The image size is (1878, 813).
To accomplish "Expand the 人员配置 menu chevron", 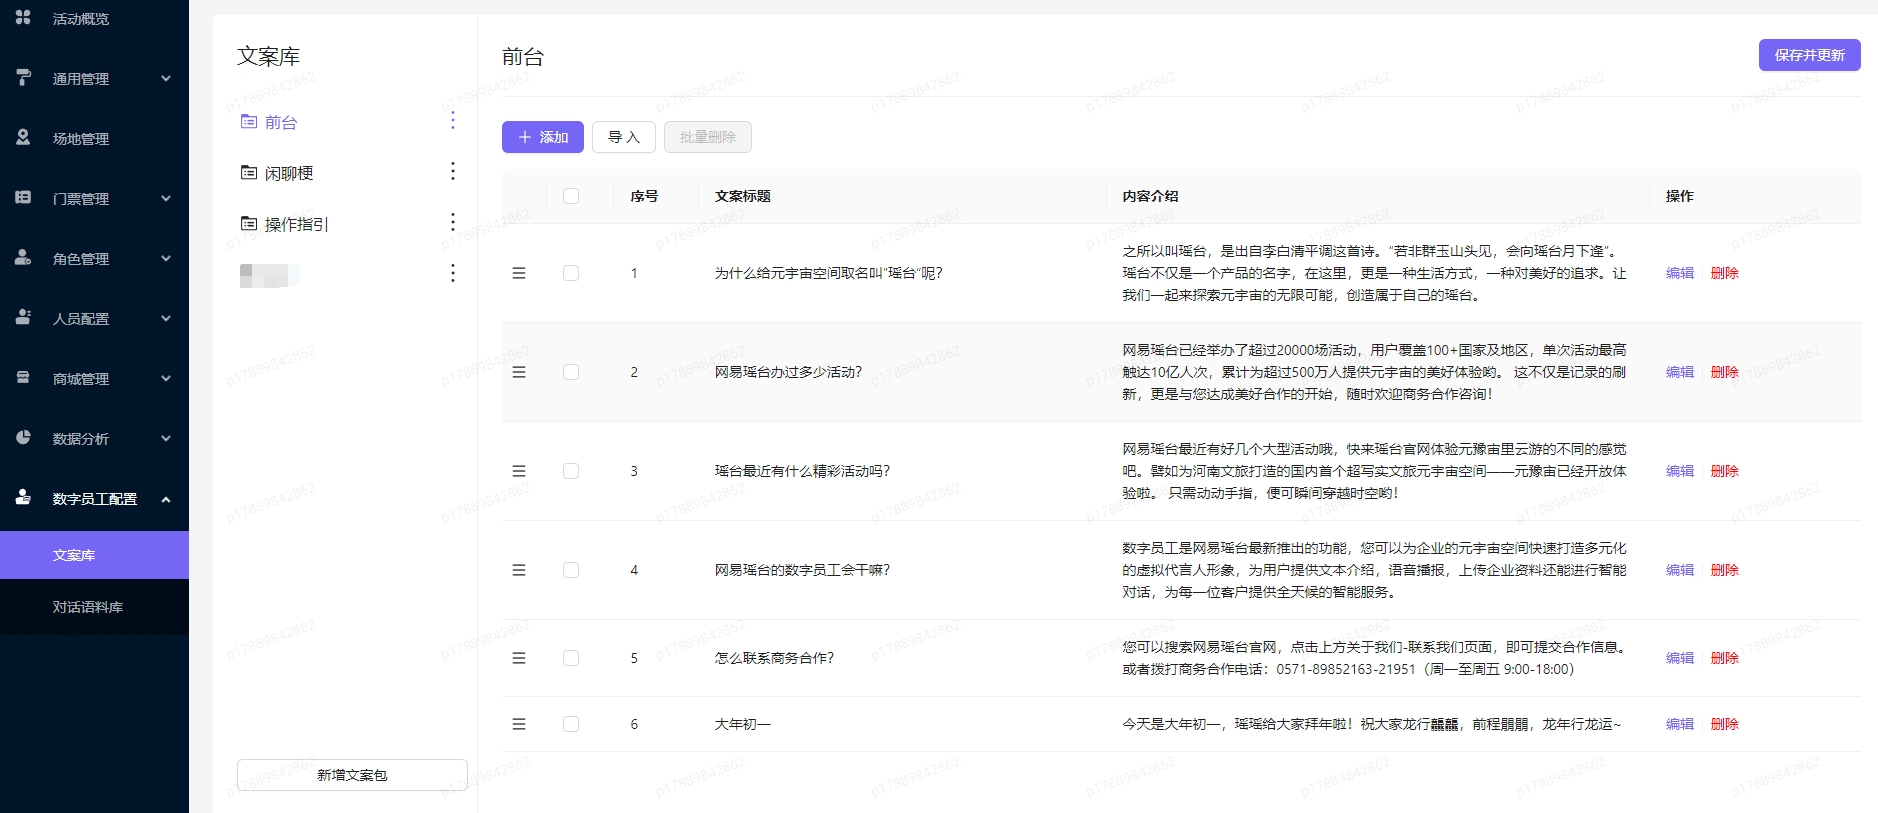I will [x=166, y=318].
